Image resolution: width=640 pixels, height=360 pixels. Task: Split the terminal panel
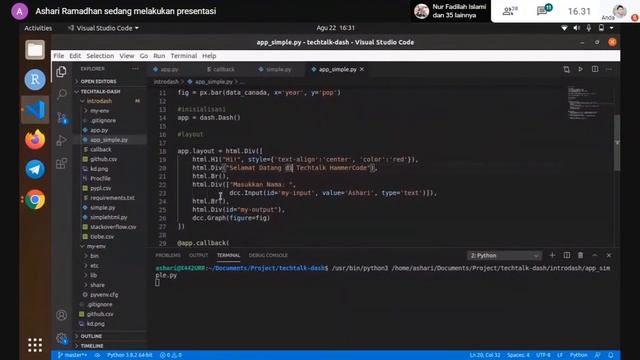[567, 255]
